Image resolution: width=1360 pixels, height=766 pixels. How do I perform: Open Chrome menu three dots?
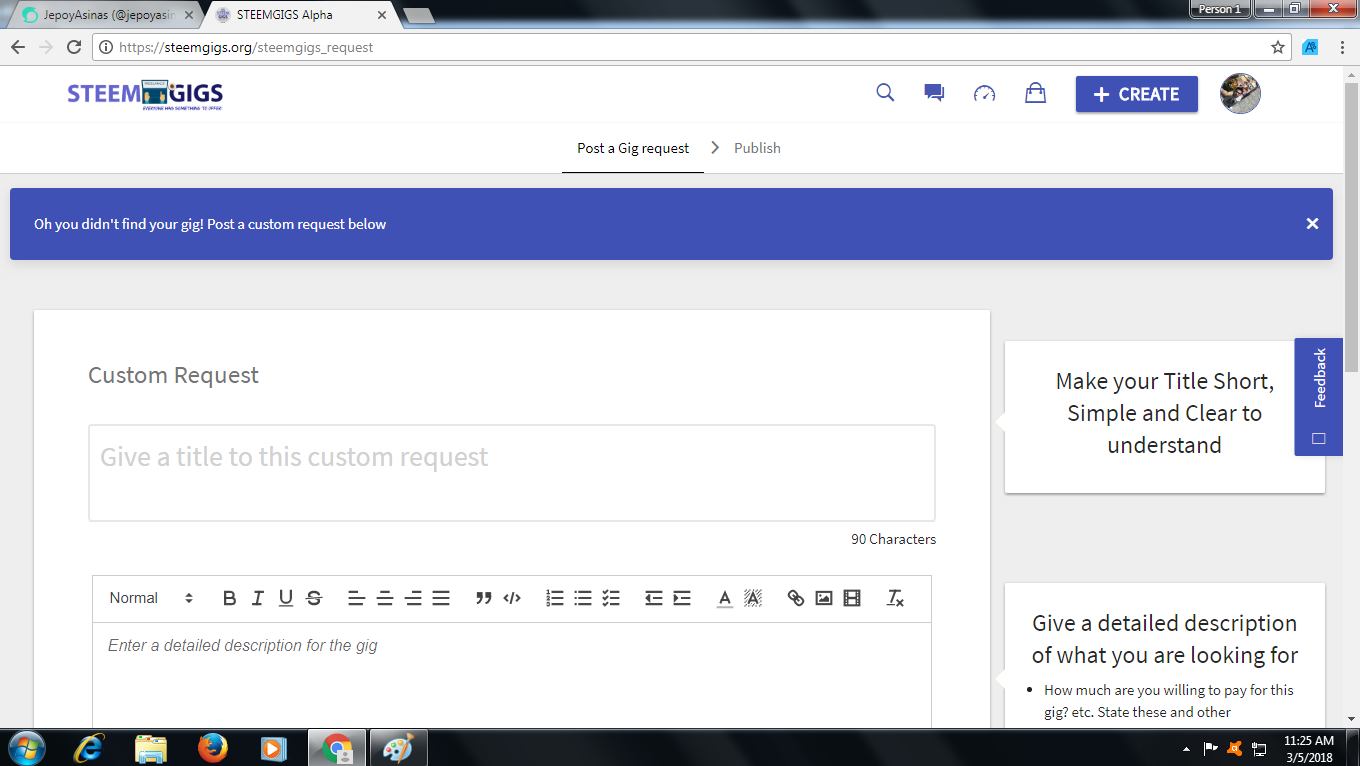1342,47
